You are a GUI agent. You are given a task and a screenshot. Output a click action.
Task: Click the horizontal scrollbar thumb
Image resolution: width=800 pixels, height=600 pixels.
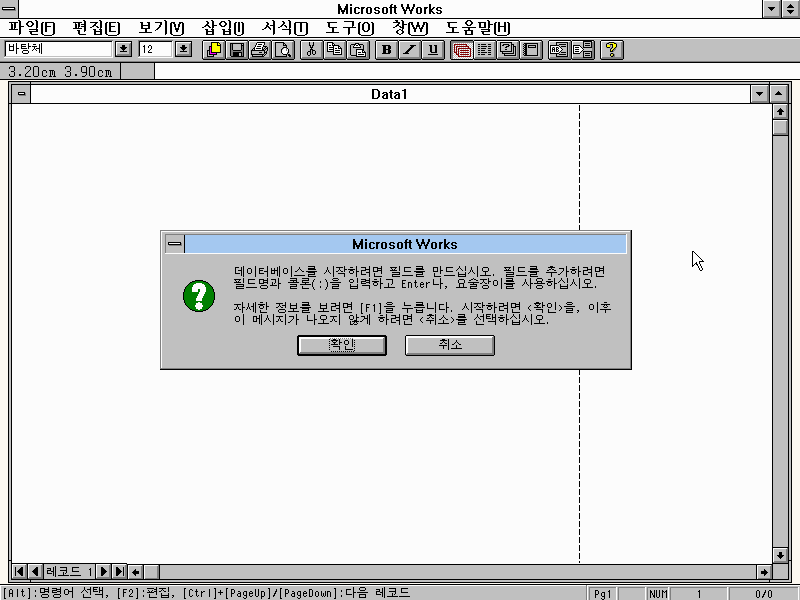(x=152, y=572)
